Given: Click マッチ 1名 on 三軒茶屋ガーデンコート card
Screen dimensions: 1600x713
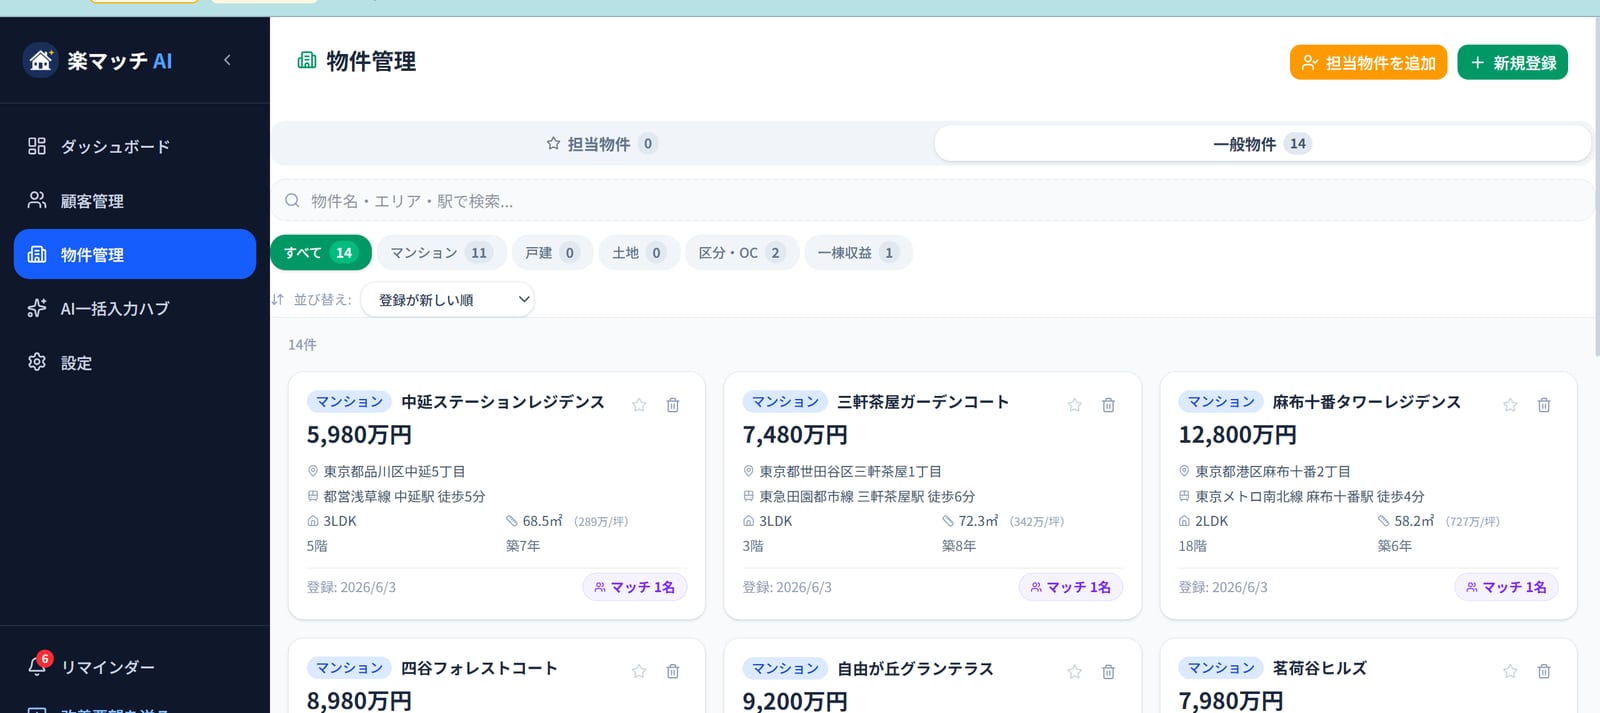Looking at the screenshot, I should [x=1071, y=587].
